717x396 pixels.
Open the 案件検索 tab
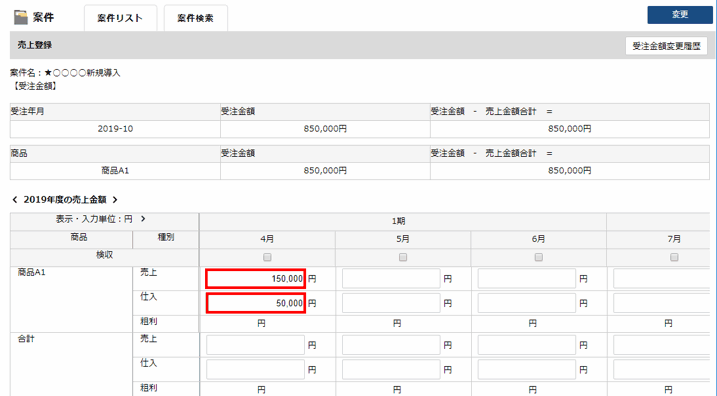pyautogui.click(x=195, y=18)
